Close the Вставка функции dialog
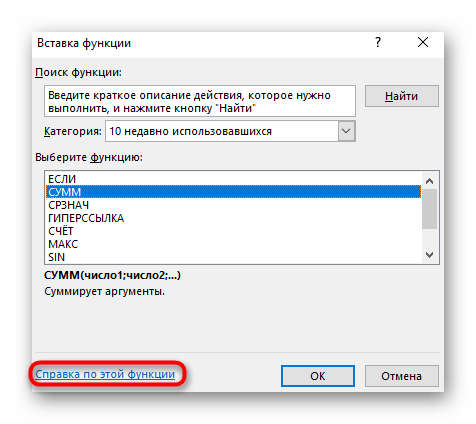This screenshot has width=476, height=424. 423,42
